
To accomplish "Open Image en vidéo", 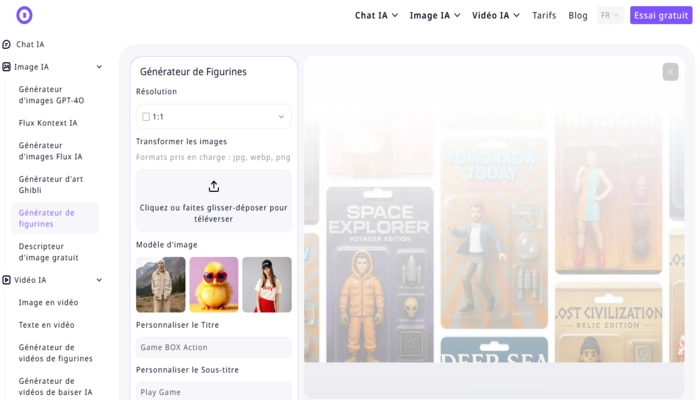I will point(48,302).
